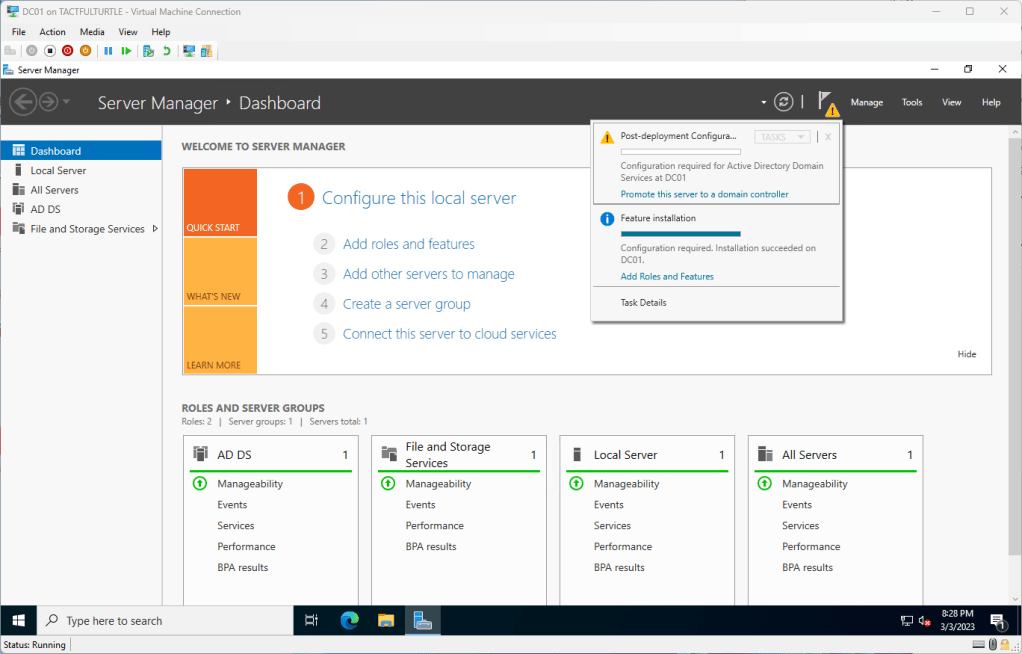Click Add roles and features quick start

click(408, 244)
